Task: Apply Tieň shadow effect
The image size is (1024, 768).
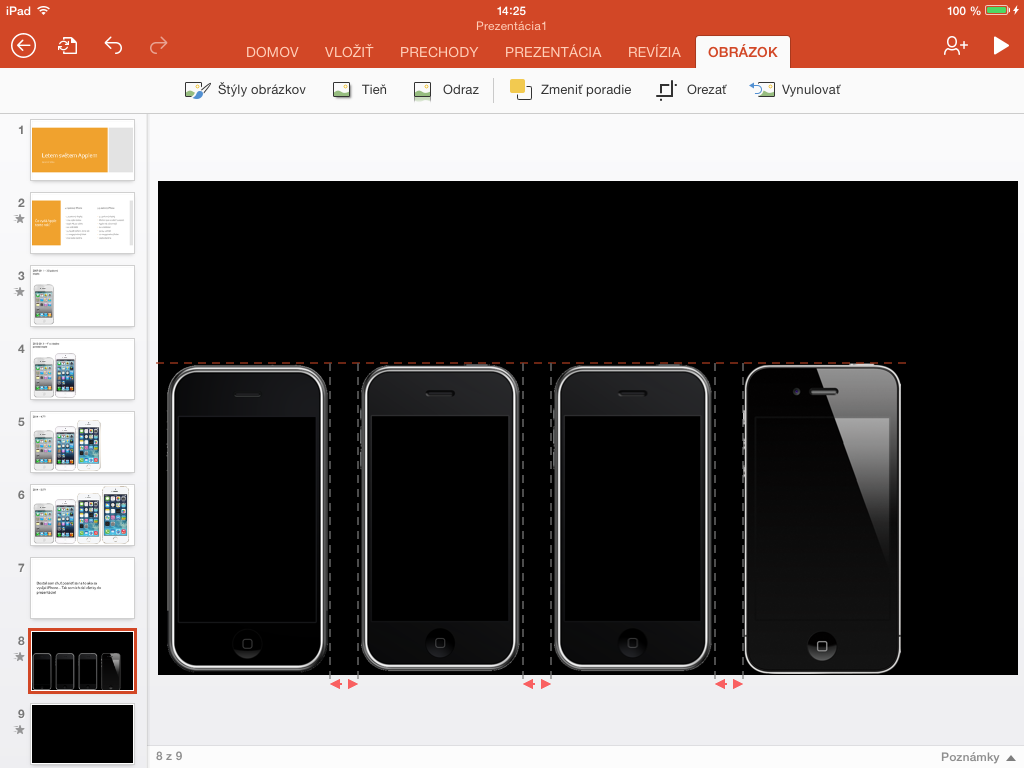Action: [360, 90]
